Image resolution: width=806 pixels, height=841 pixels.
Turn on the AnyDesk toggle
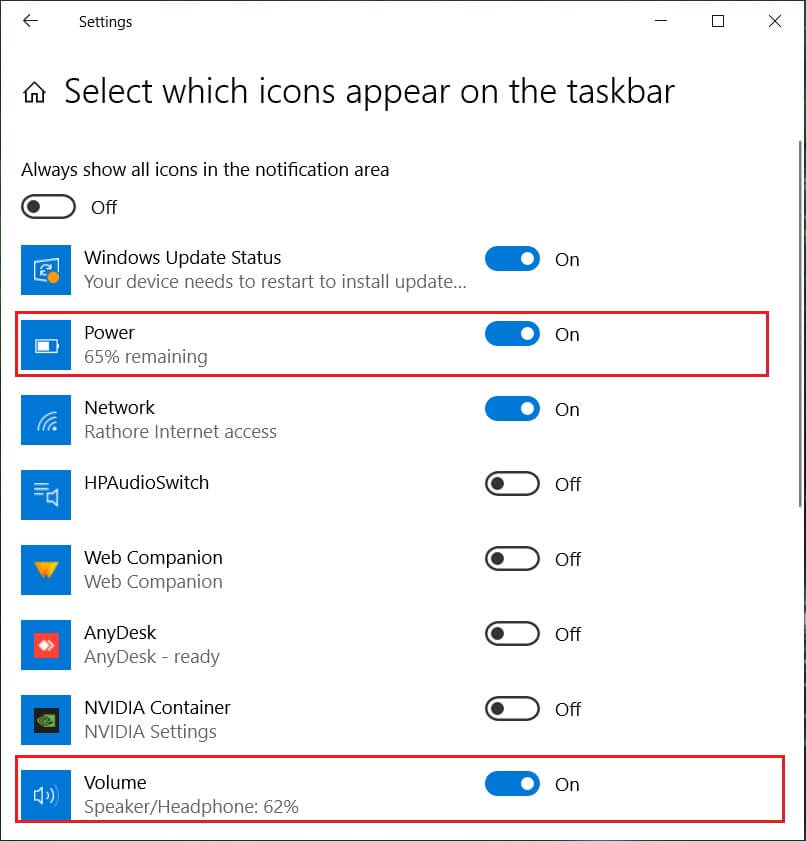512,634
